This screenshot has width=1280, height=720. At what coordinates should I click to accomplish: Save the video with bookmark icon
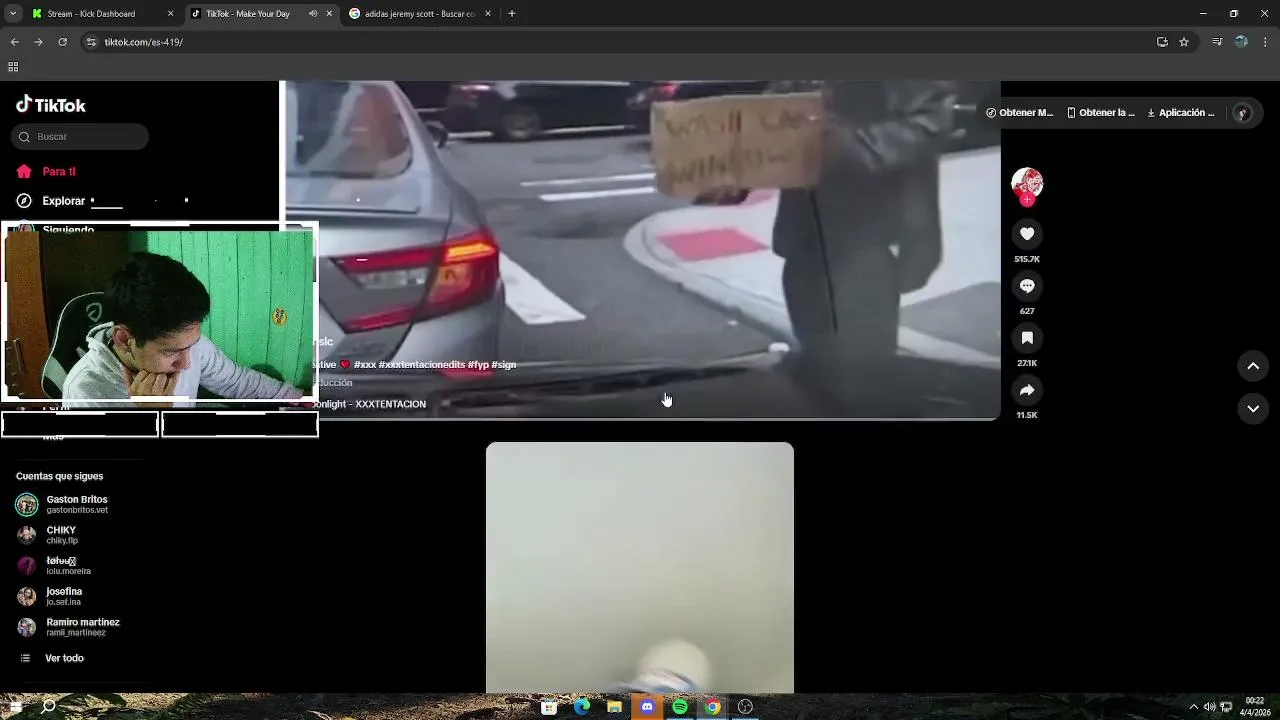1027,338
